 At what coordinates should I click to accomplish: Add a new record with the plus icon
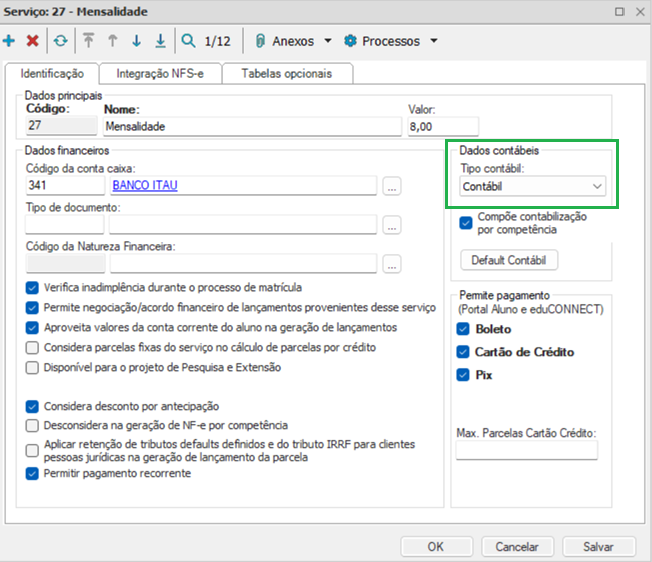(9, 41)
